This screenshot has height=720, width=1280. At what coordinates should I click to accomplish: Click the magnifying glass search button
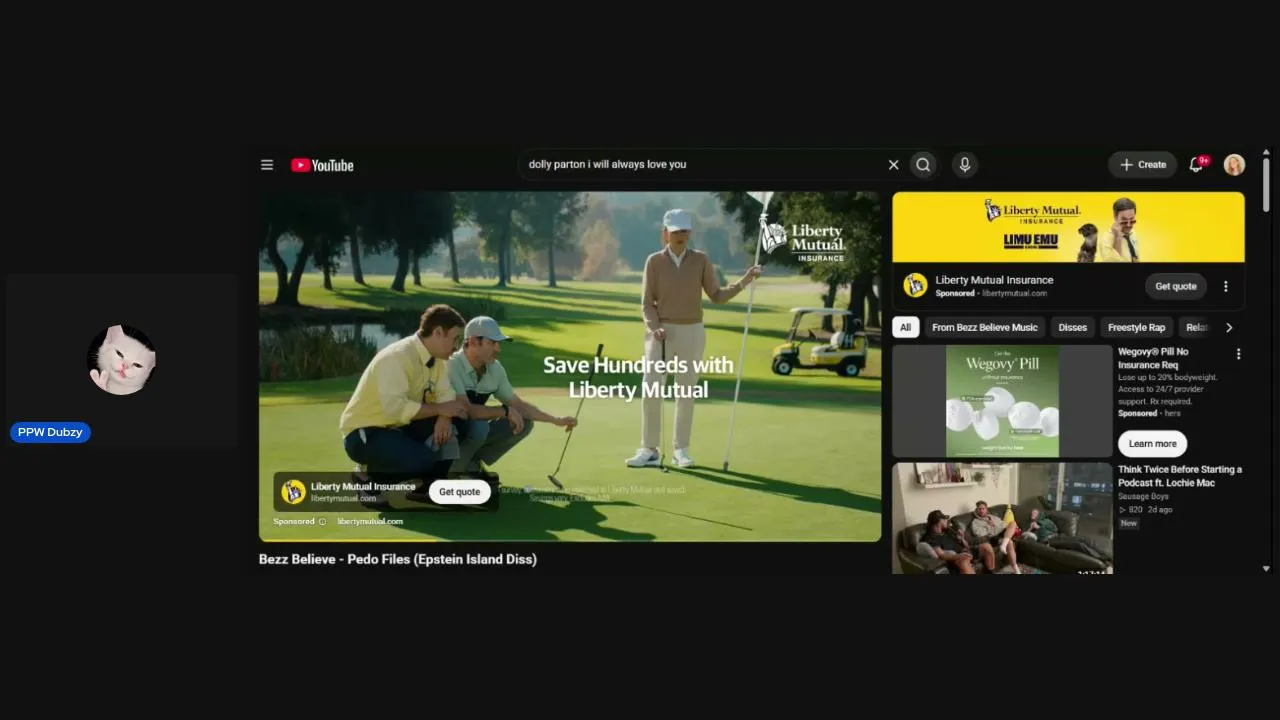923,165
